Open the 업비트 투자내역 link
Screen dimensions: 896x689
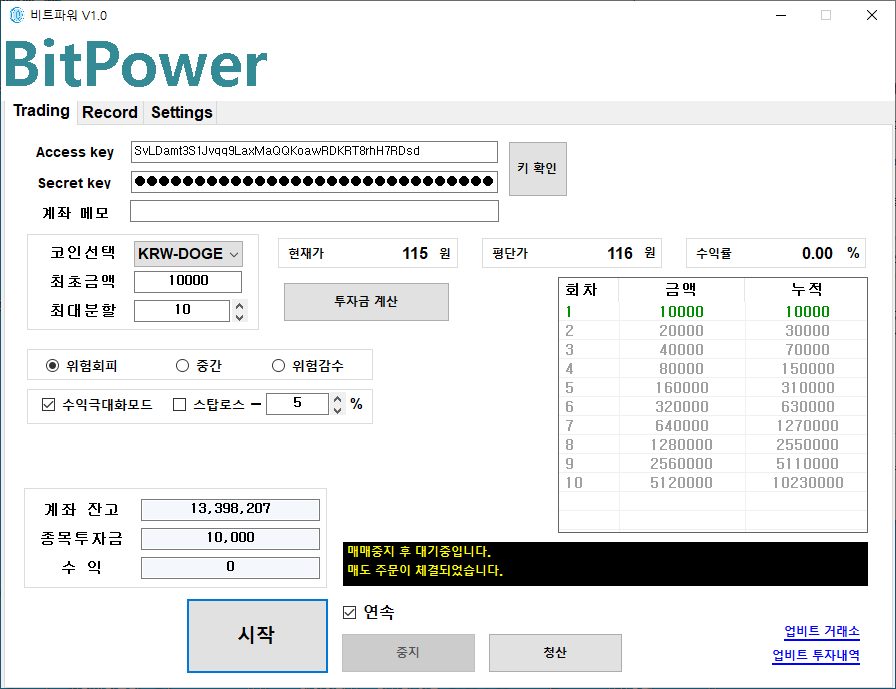tap(816, 655)
